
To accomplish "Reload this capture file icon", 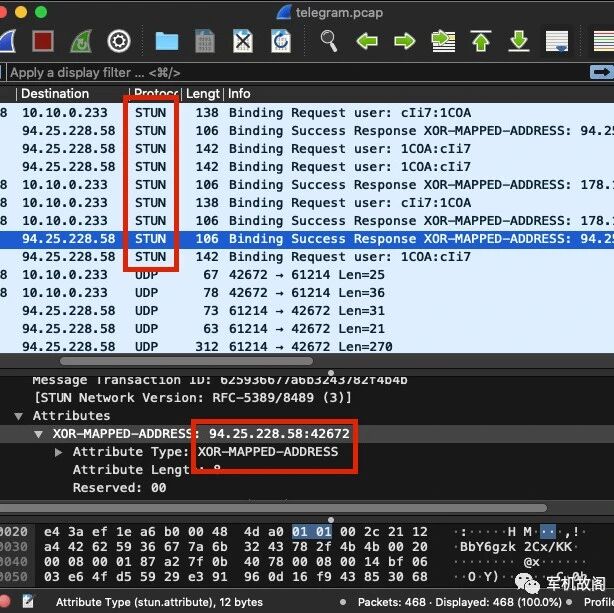I will click(x=281, y=41).
